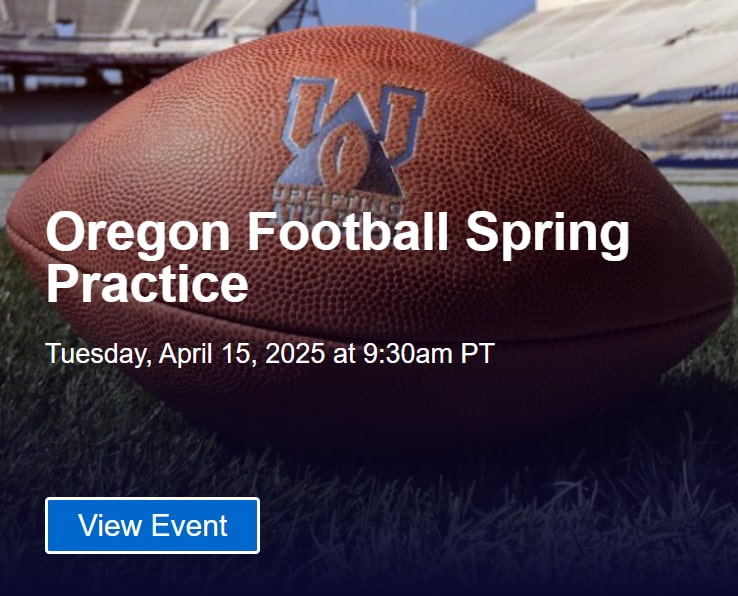Click the View Event button
This screenshot has width=738, height=596.
click(x=152, y=525)
